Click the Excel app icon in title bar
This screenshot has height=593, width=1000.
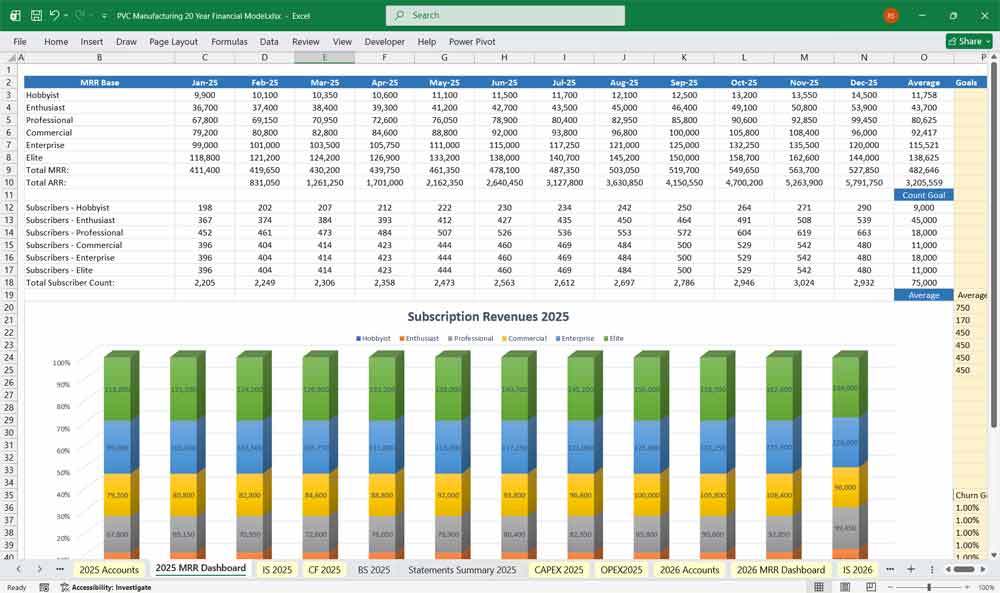14,15
